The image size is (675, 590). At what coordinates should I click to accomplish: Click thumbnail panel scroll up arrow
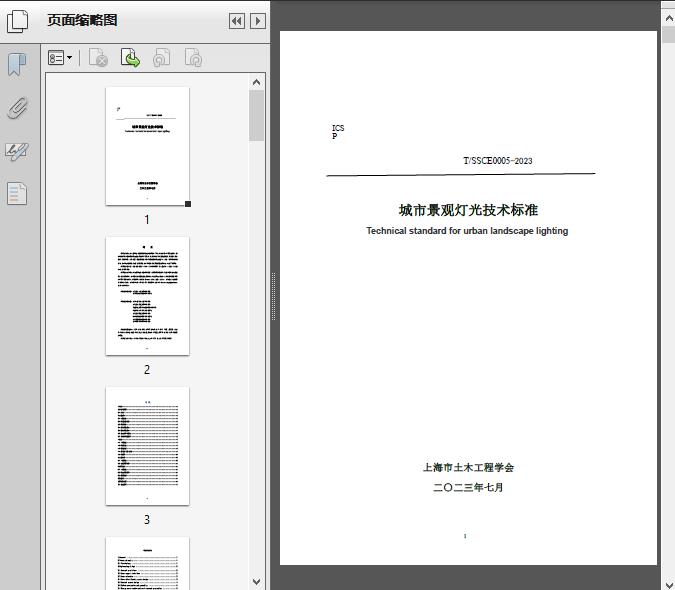click(x=257, y=82)
